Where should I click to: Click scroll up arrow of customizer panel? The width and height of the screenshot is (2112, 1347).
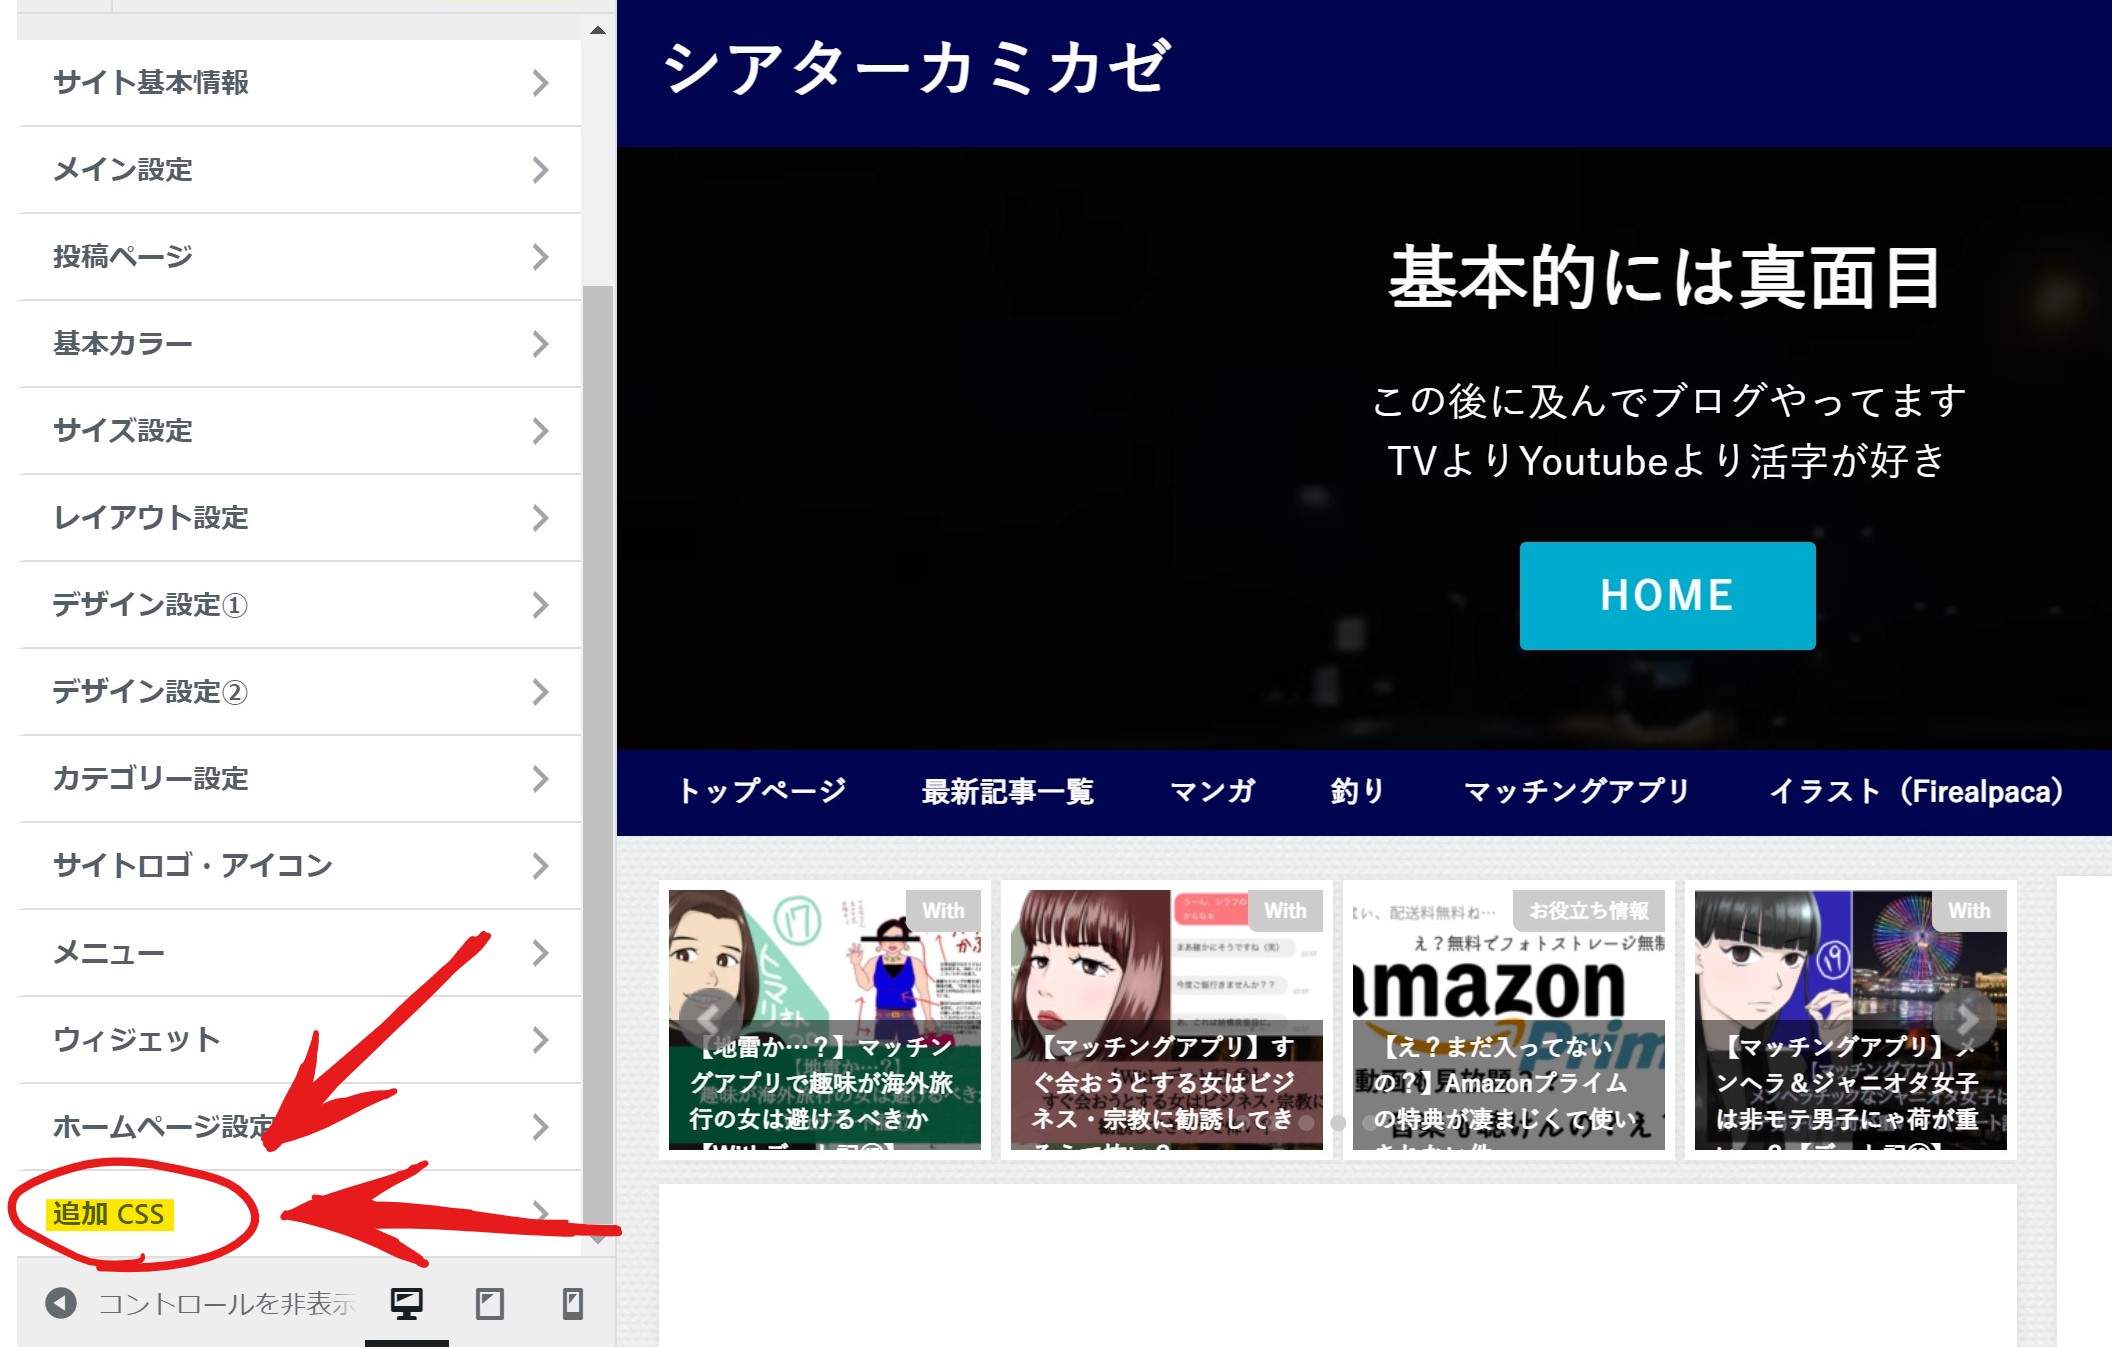[x=598, y=30]
